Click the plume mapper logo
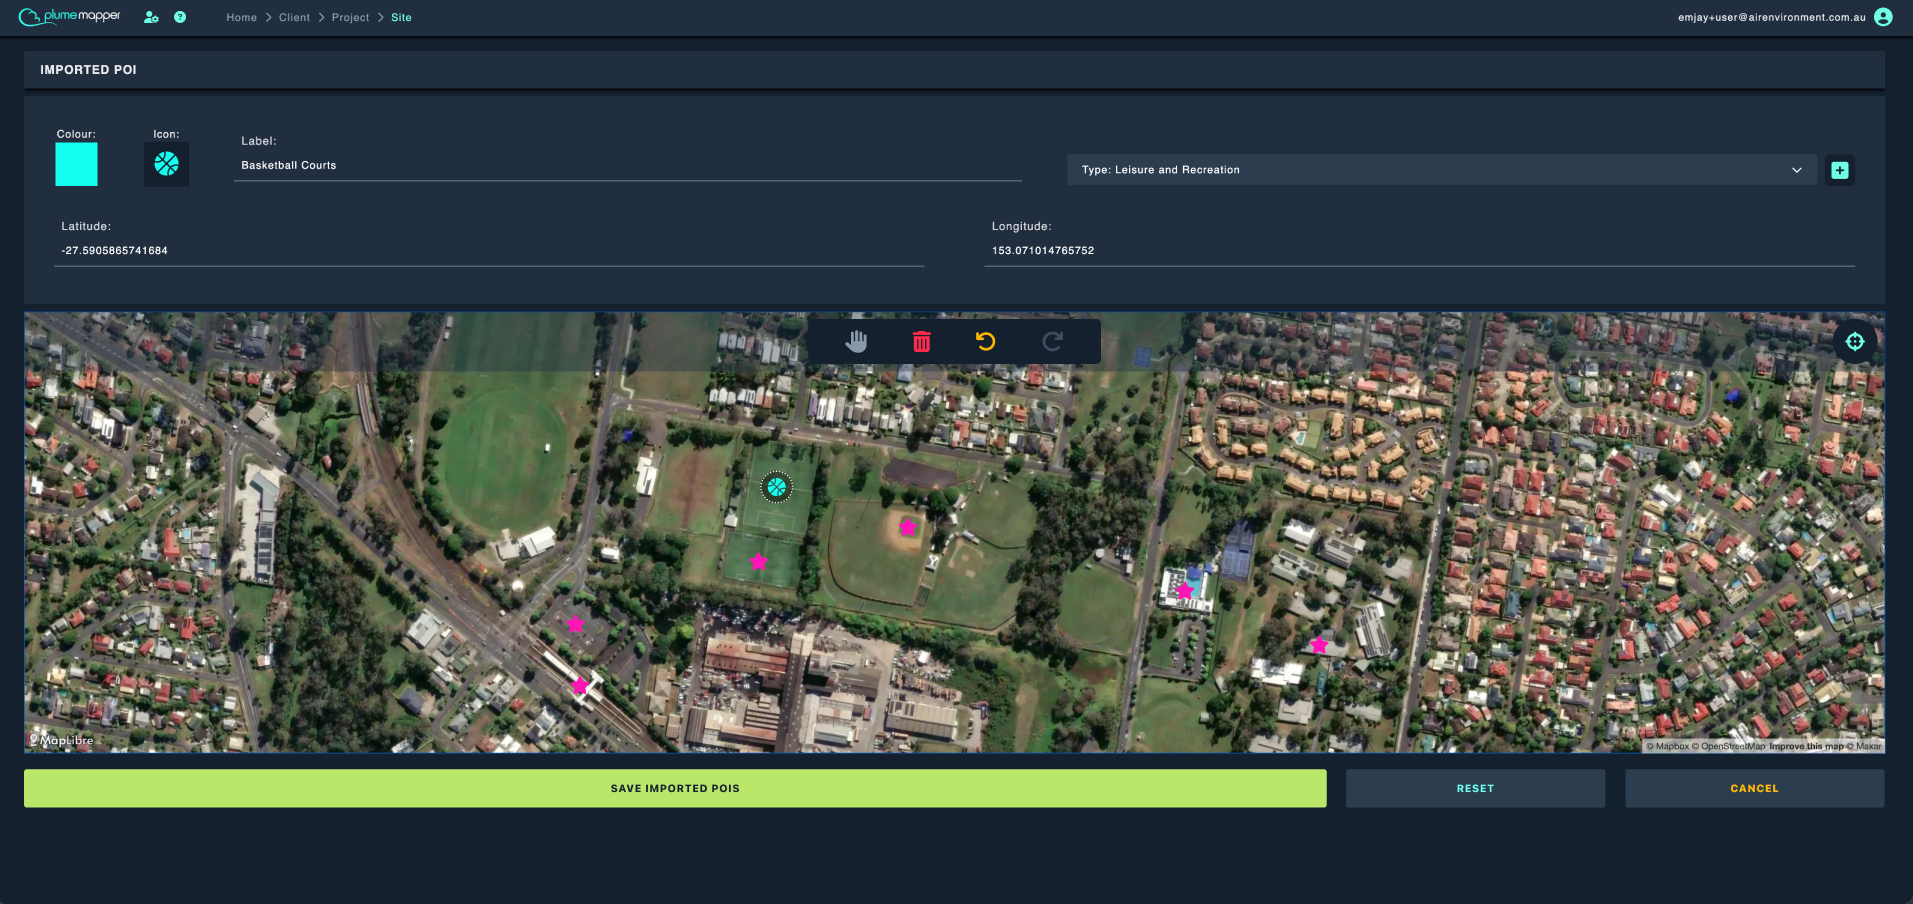Viewport: 1913px width, 904px height. click(x=70, y=17)
